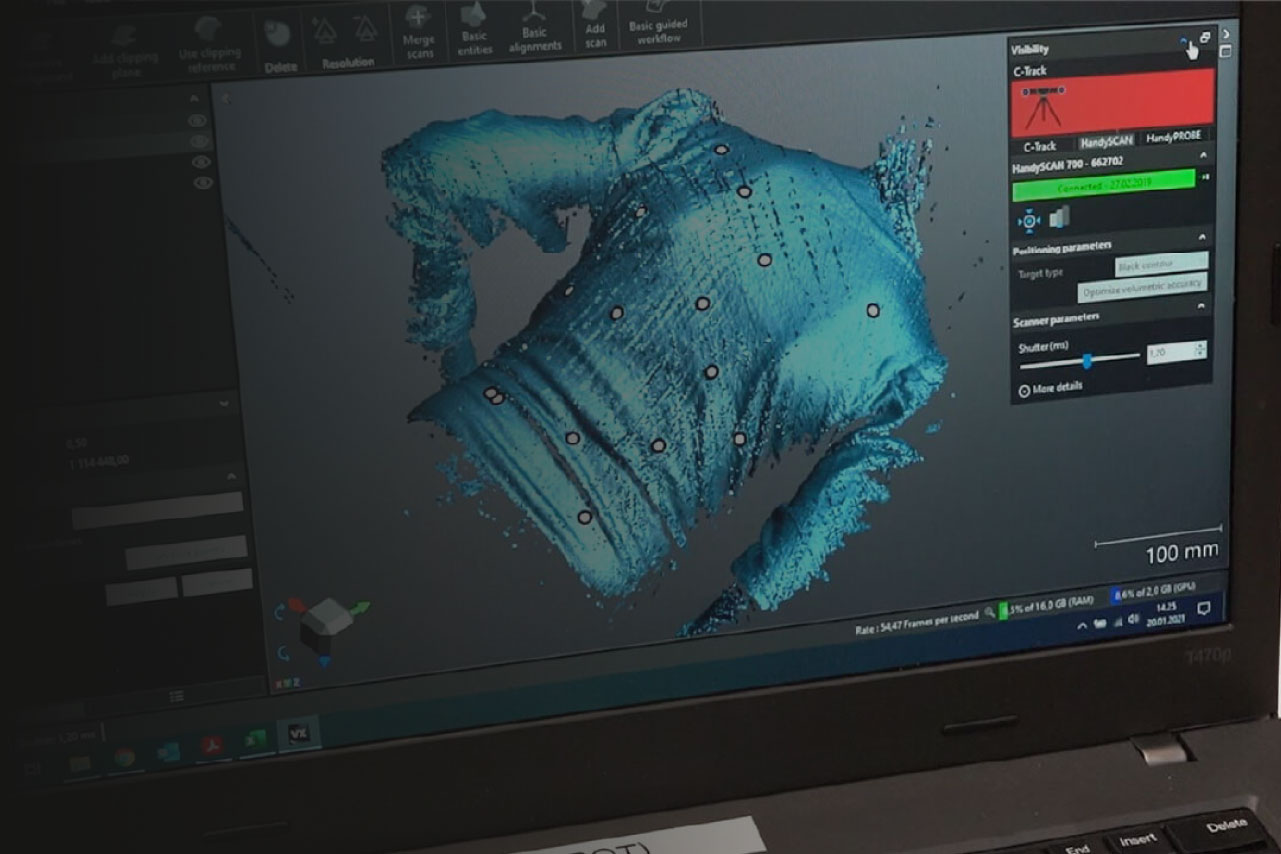Click the Shutter slider handle
1281x854 pixels.
pos(1087,360)
